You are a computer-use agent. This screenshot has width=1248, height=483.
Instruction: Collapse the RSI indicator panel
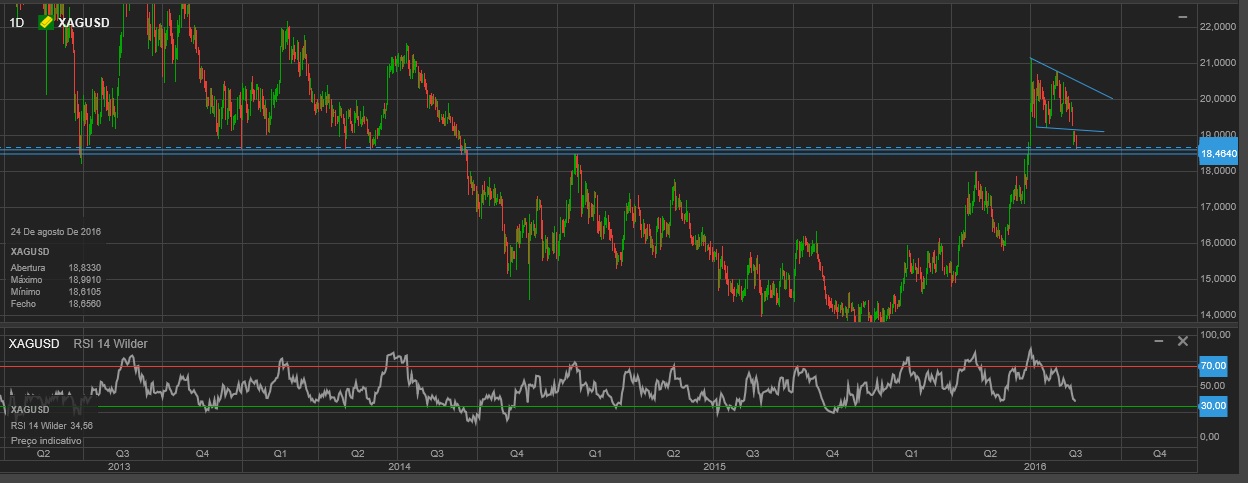(1159, 341)
